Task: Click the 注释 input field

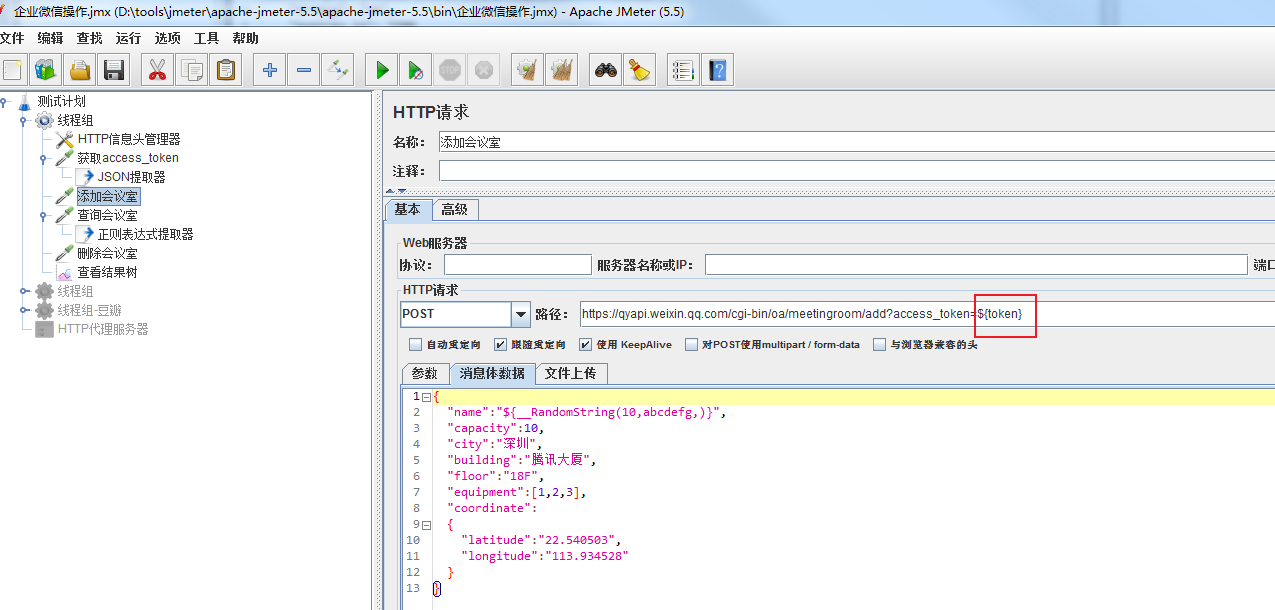Action: click(856, 171)
